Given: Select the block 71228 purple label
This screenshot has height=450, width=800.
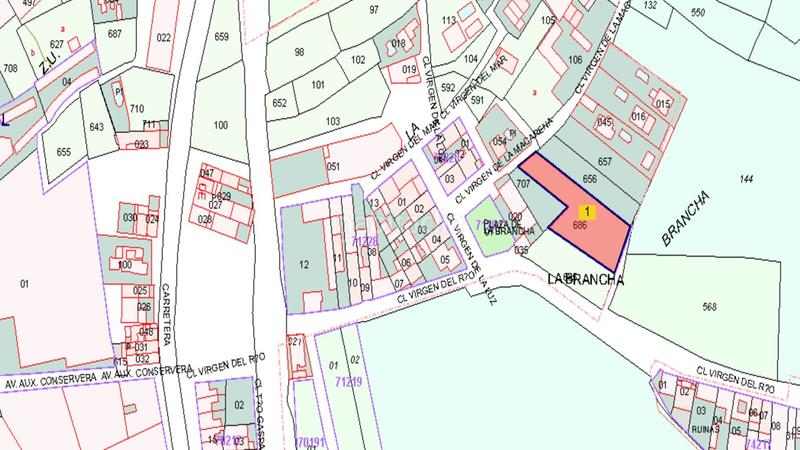Looking at the screenshot, I should pyautogui.click(x=366, y=243).
